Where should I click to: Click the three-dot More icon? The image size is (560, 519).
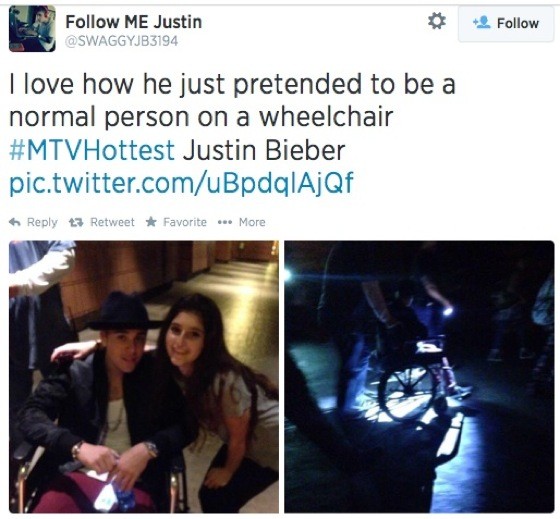tap(225, 223)
